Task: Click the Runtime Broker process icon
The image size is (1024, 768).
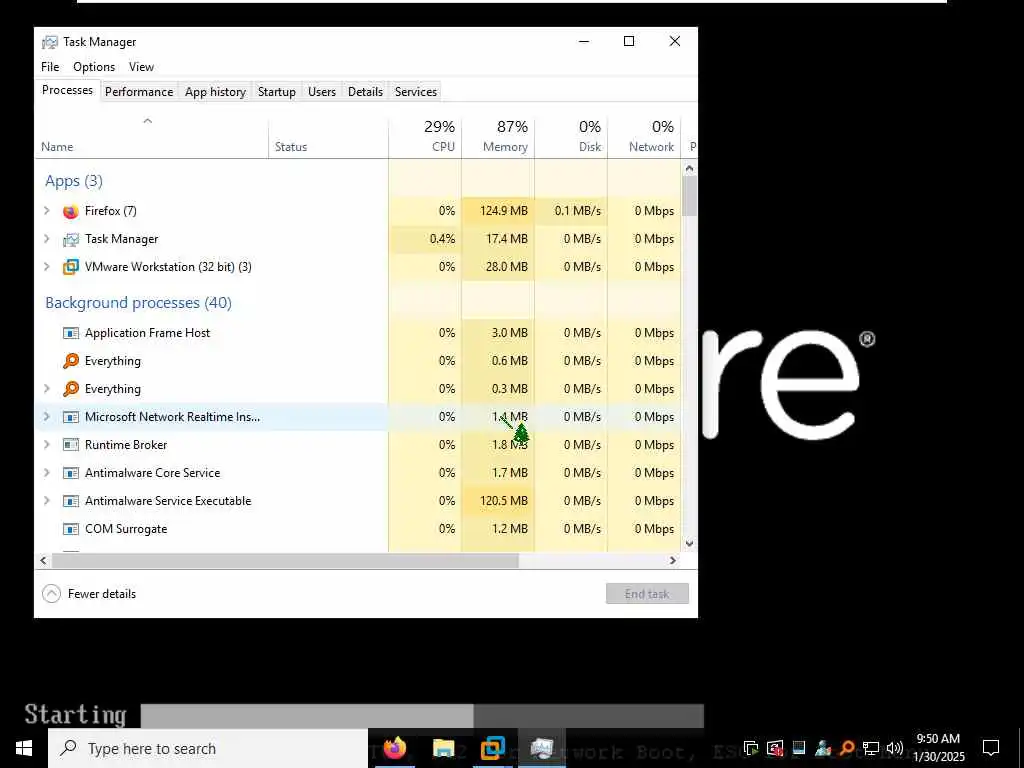Action: (71, 445)
